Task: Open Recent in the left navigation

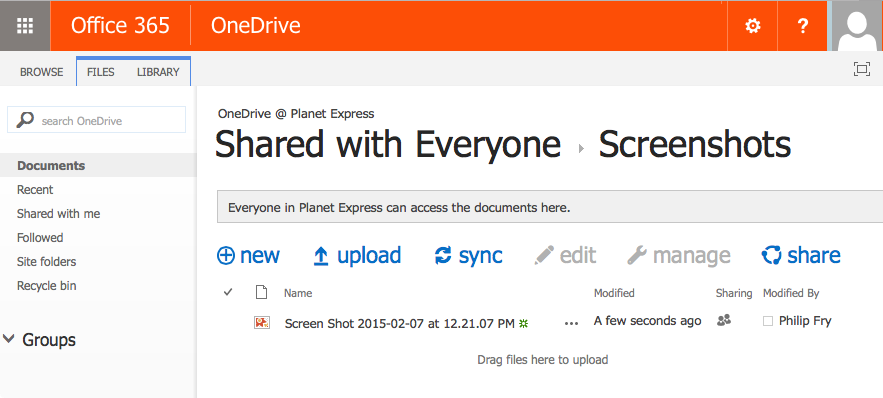Action: [35, 190]
